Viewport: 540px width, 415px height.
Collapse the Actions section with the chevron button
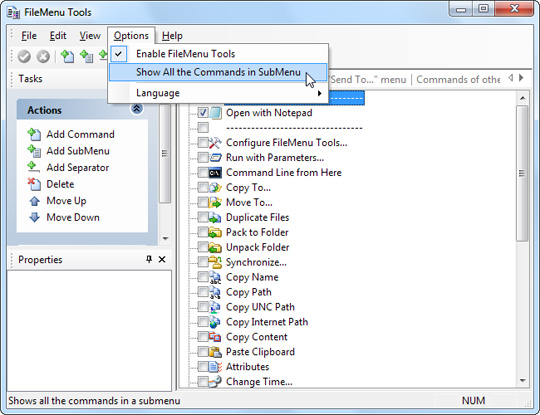pos(137,109)
